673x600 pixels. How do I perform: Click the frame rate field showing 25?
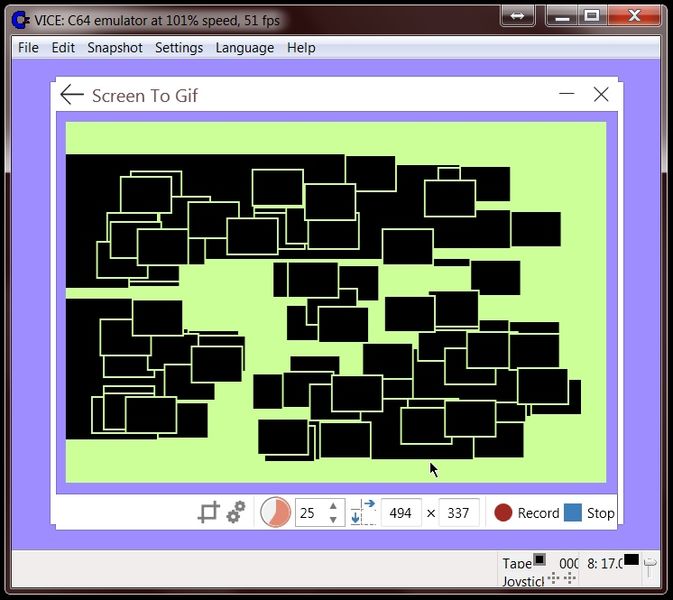pyautogui.click(x=310, y=513)
